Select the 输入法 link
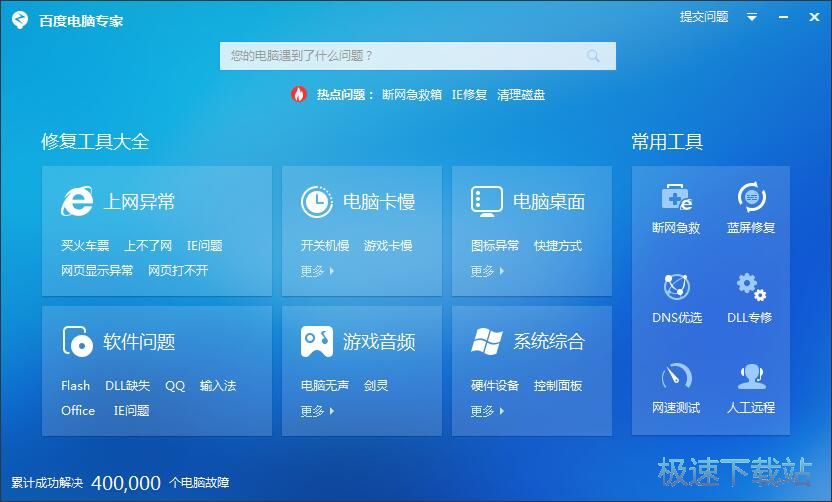The height and width of the screenshot is (502, 832). pyautogui.click(x=218, y=386)
